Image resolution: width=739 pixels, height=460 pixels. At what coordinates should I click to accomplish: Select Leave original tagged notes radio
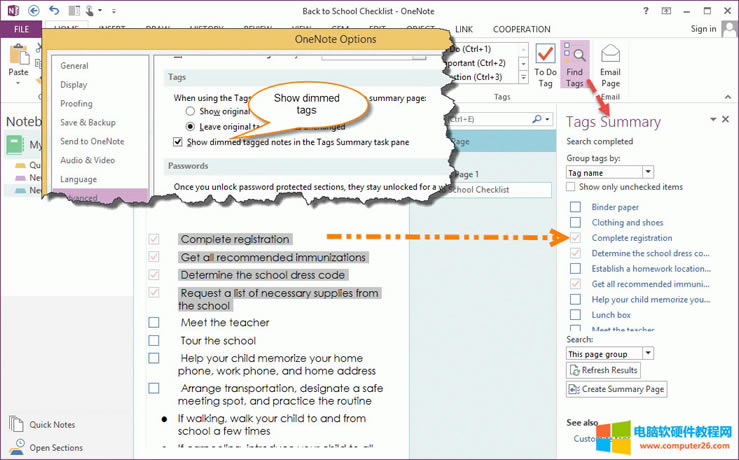[190, 126]
